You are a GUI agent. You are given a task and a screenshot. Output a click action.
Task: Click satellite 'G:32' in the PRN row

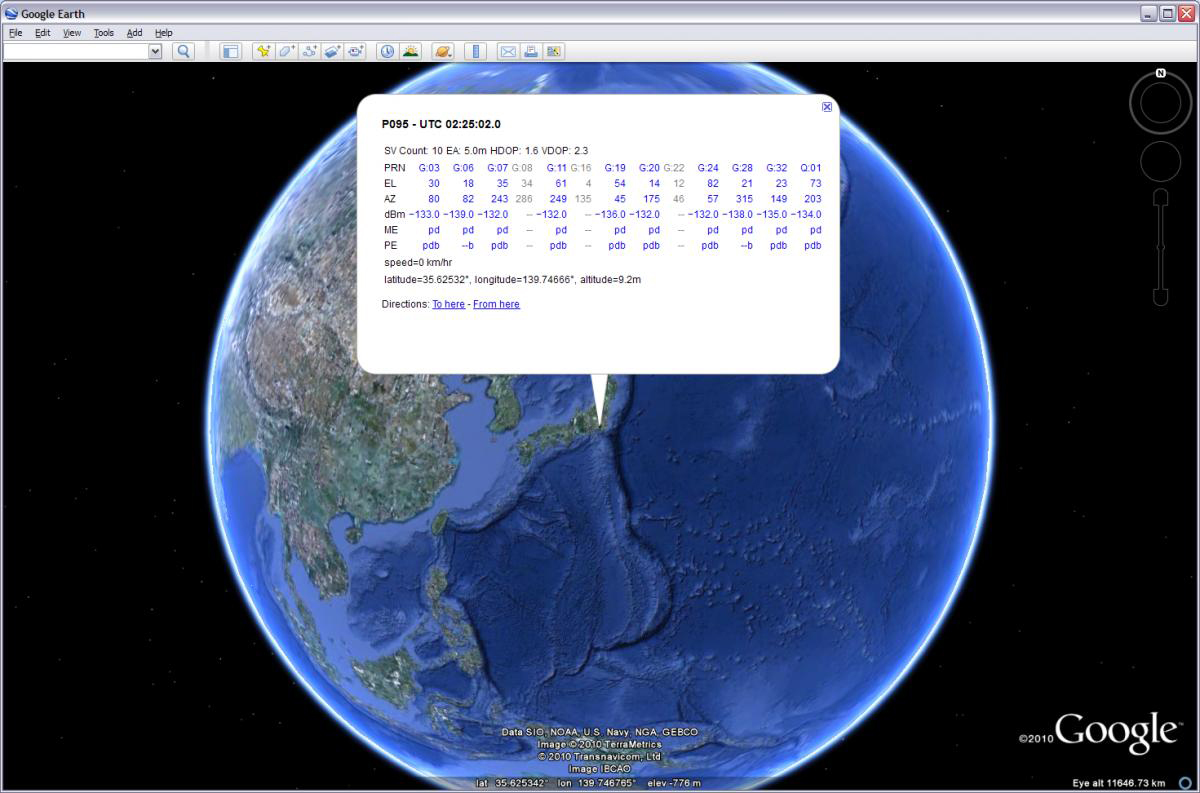777,168
